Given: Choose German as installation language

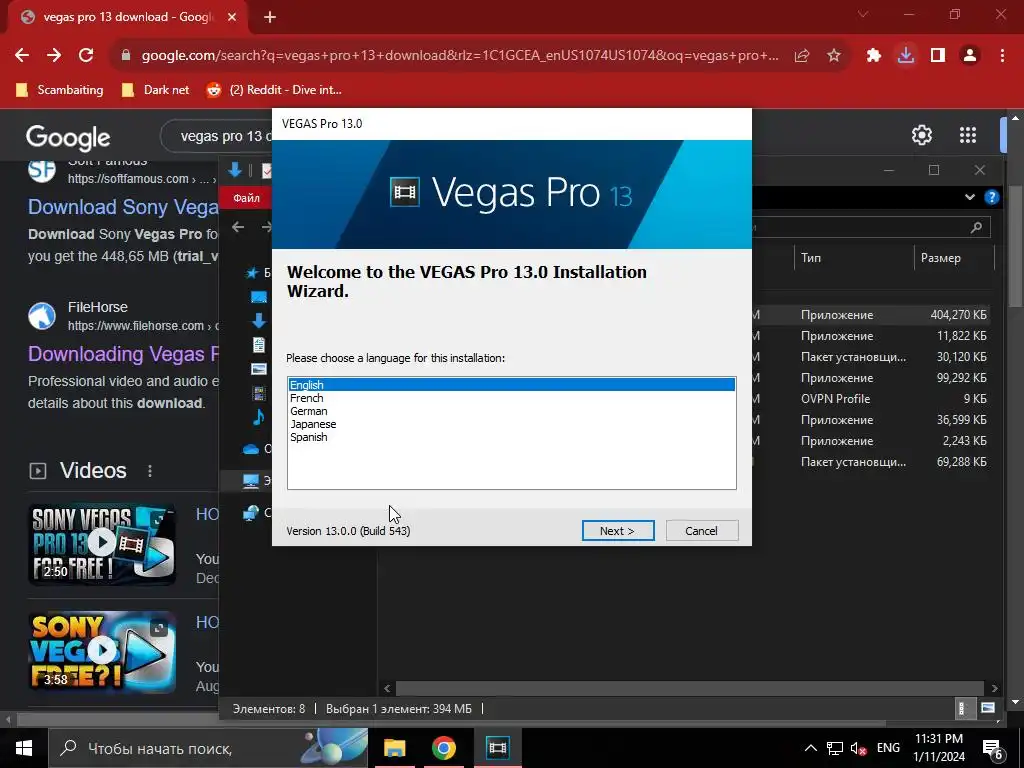Looking at the screenshot, I should [308, 411].
